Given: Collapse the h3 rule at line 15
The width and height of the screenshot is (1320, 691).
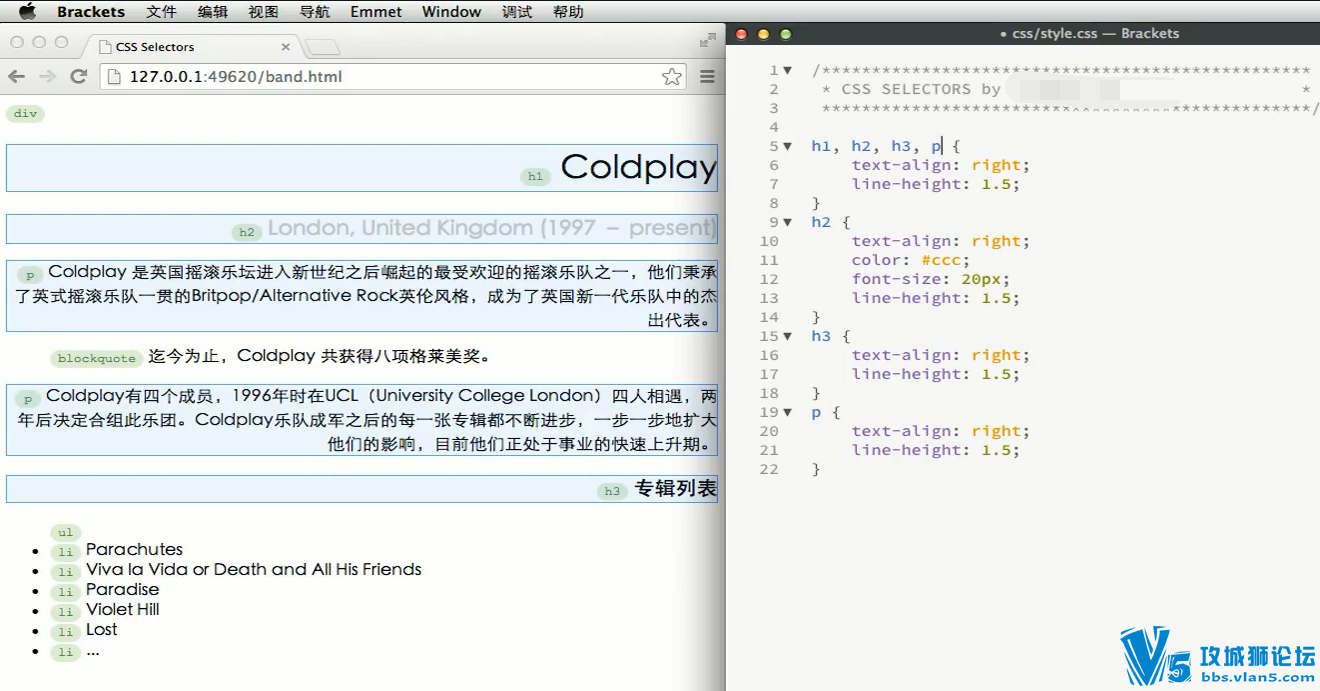Looking at the screenshot, I should point(787,336).
